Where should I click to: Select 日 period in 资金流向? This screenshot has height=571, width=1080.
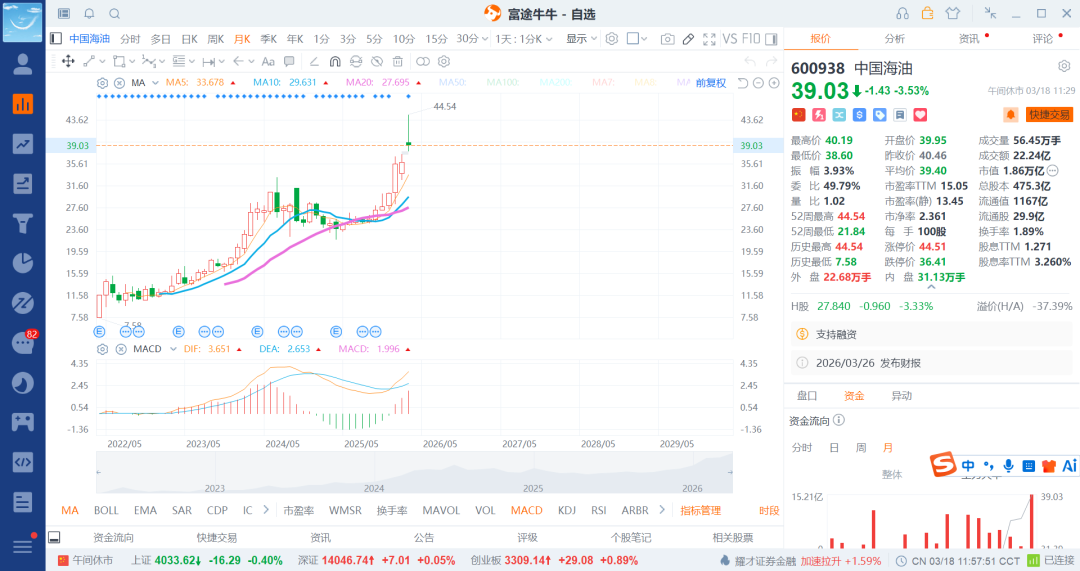pos(834,448)
